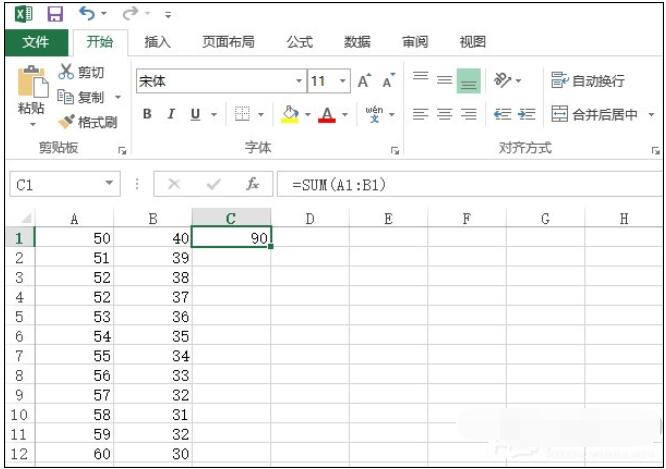Click the Save icon in quick access toolbar
The image size is (666, 469).
55,14
